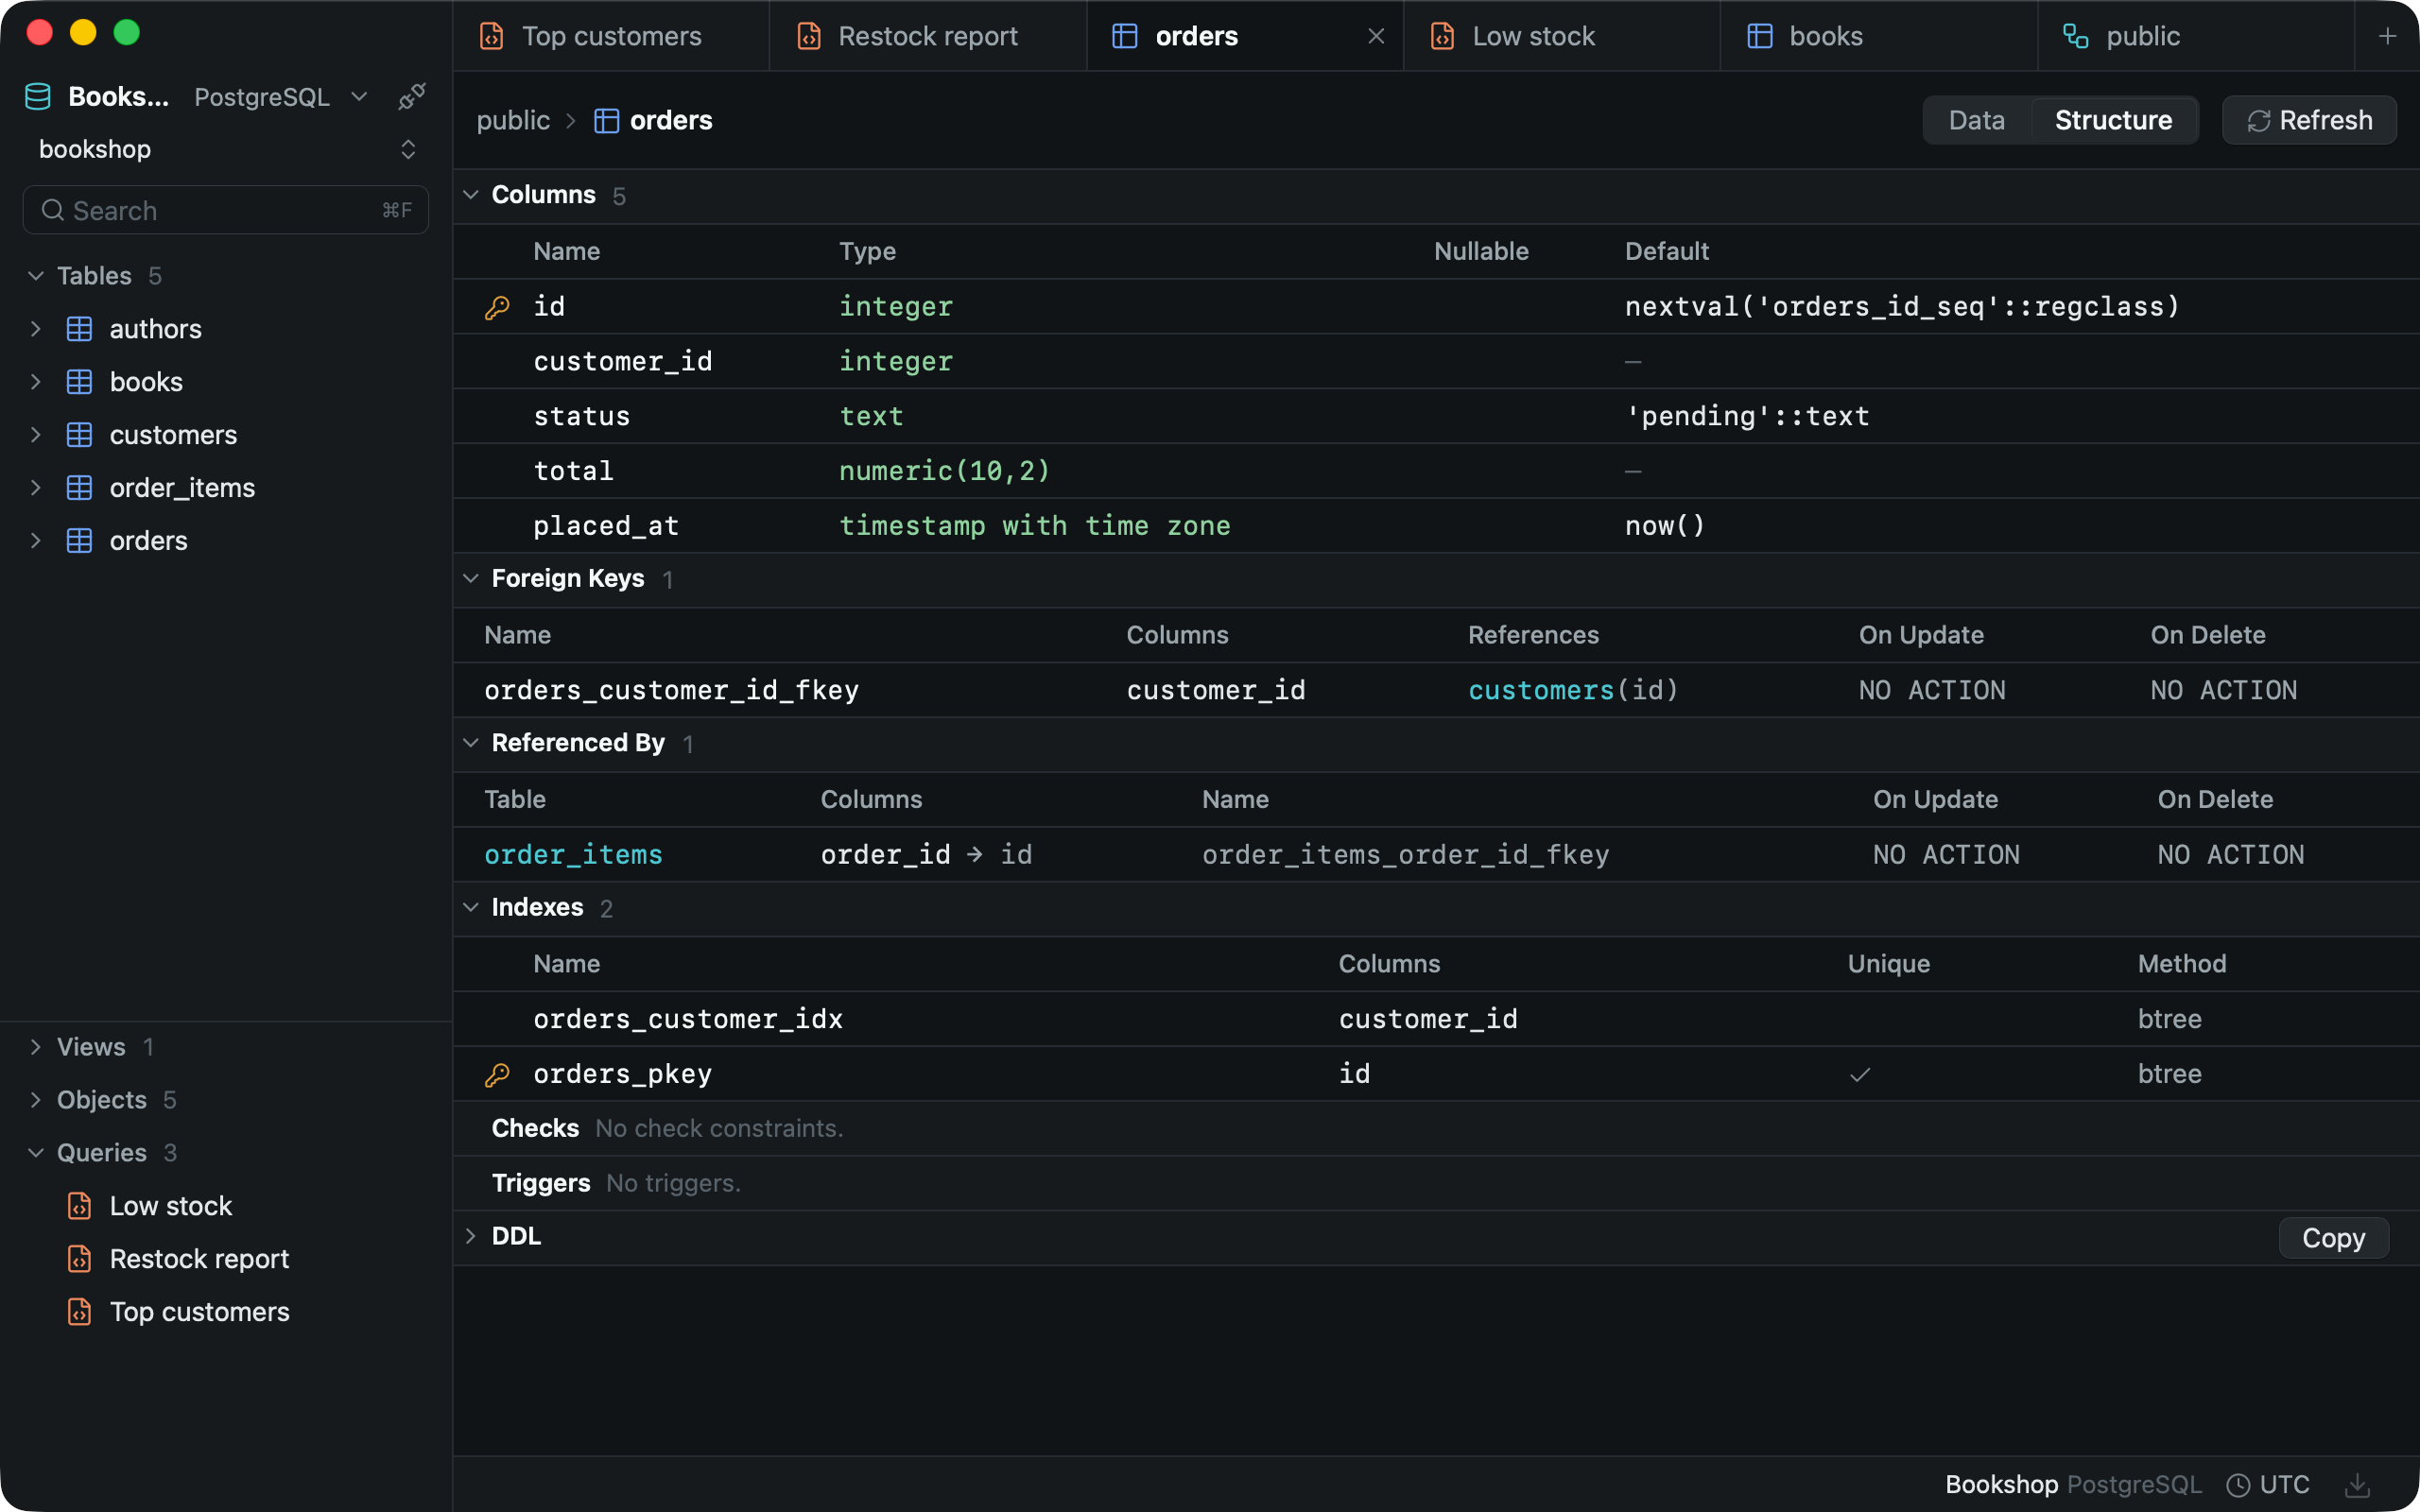
Task: Click the orders_customer_id_fkey name
Action: coord(671,690)
